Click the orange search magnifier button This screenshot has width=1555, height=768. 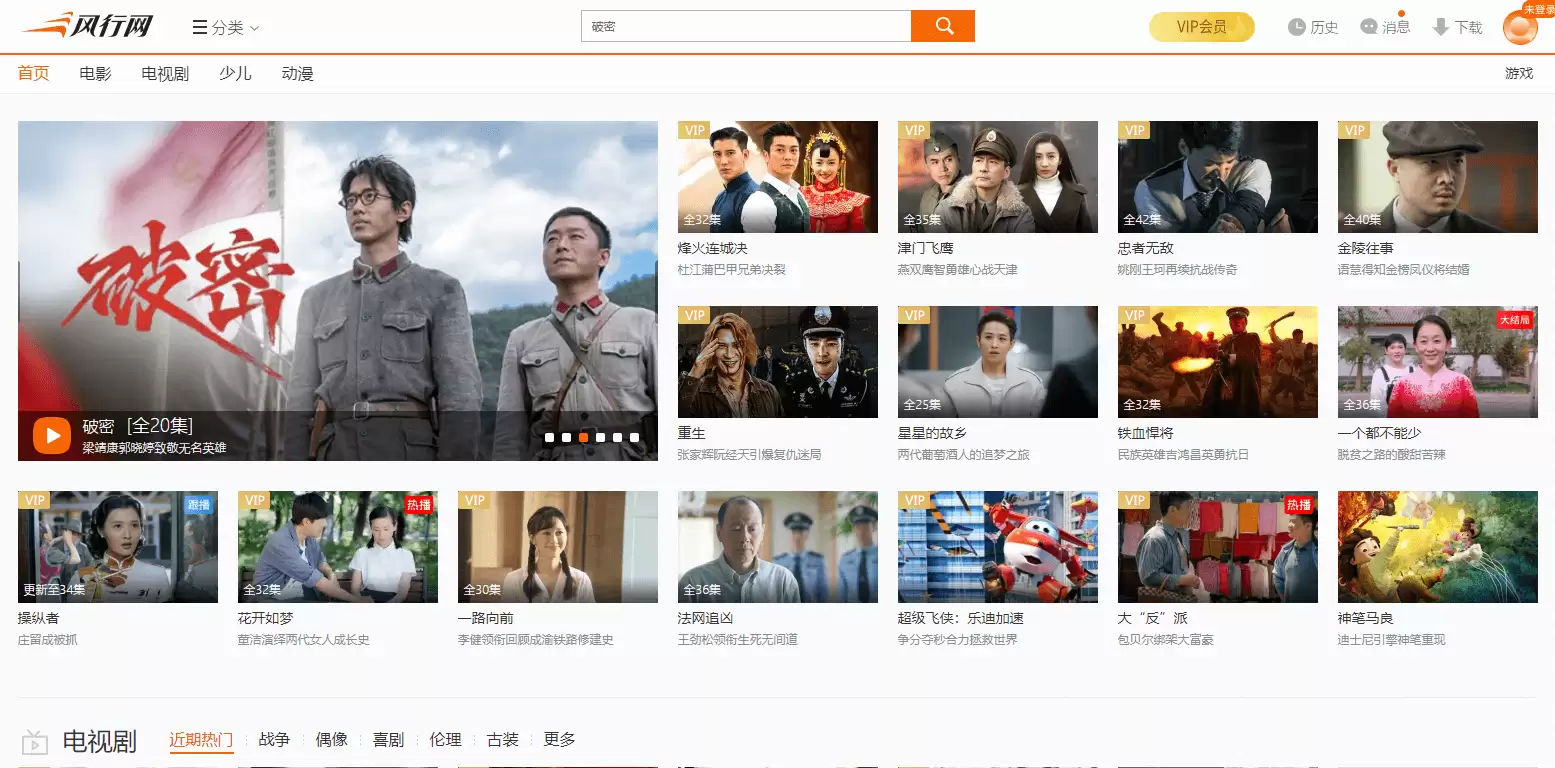tap(942, 26)
